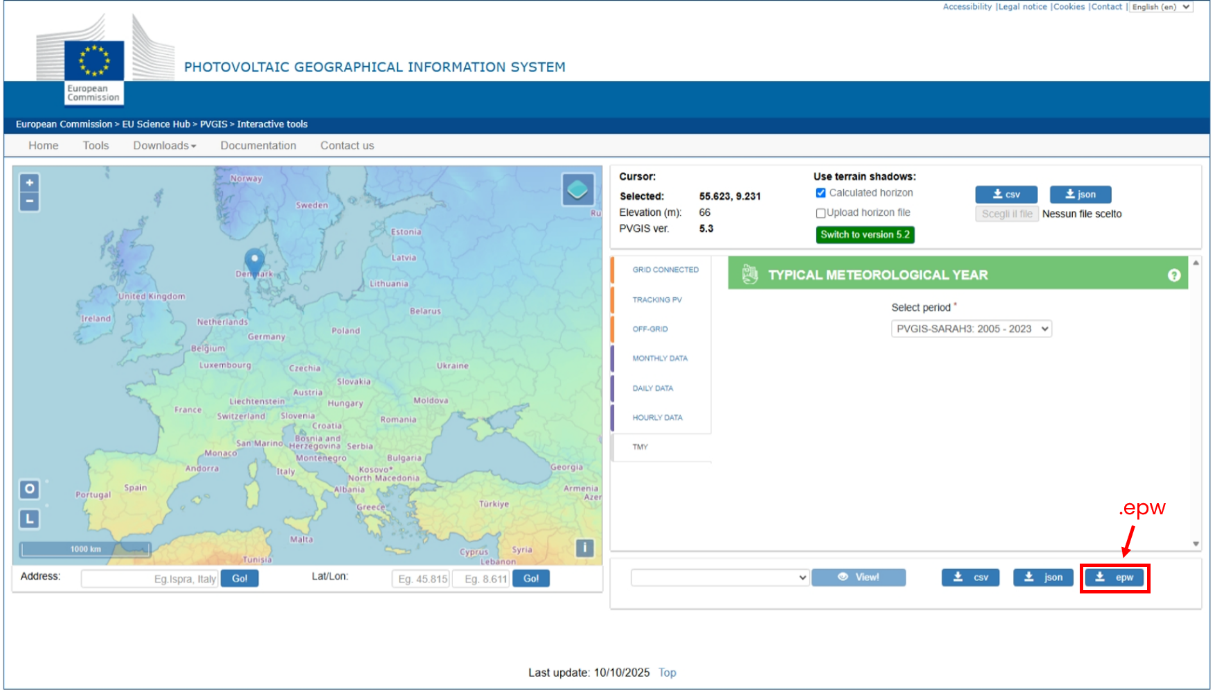Click the csv button left of epw
The height and width of the screenshot is (692, 1213).
coord(970,577)
